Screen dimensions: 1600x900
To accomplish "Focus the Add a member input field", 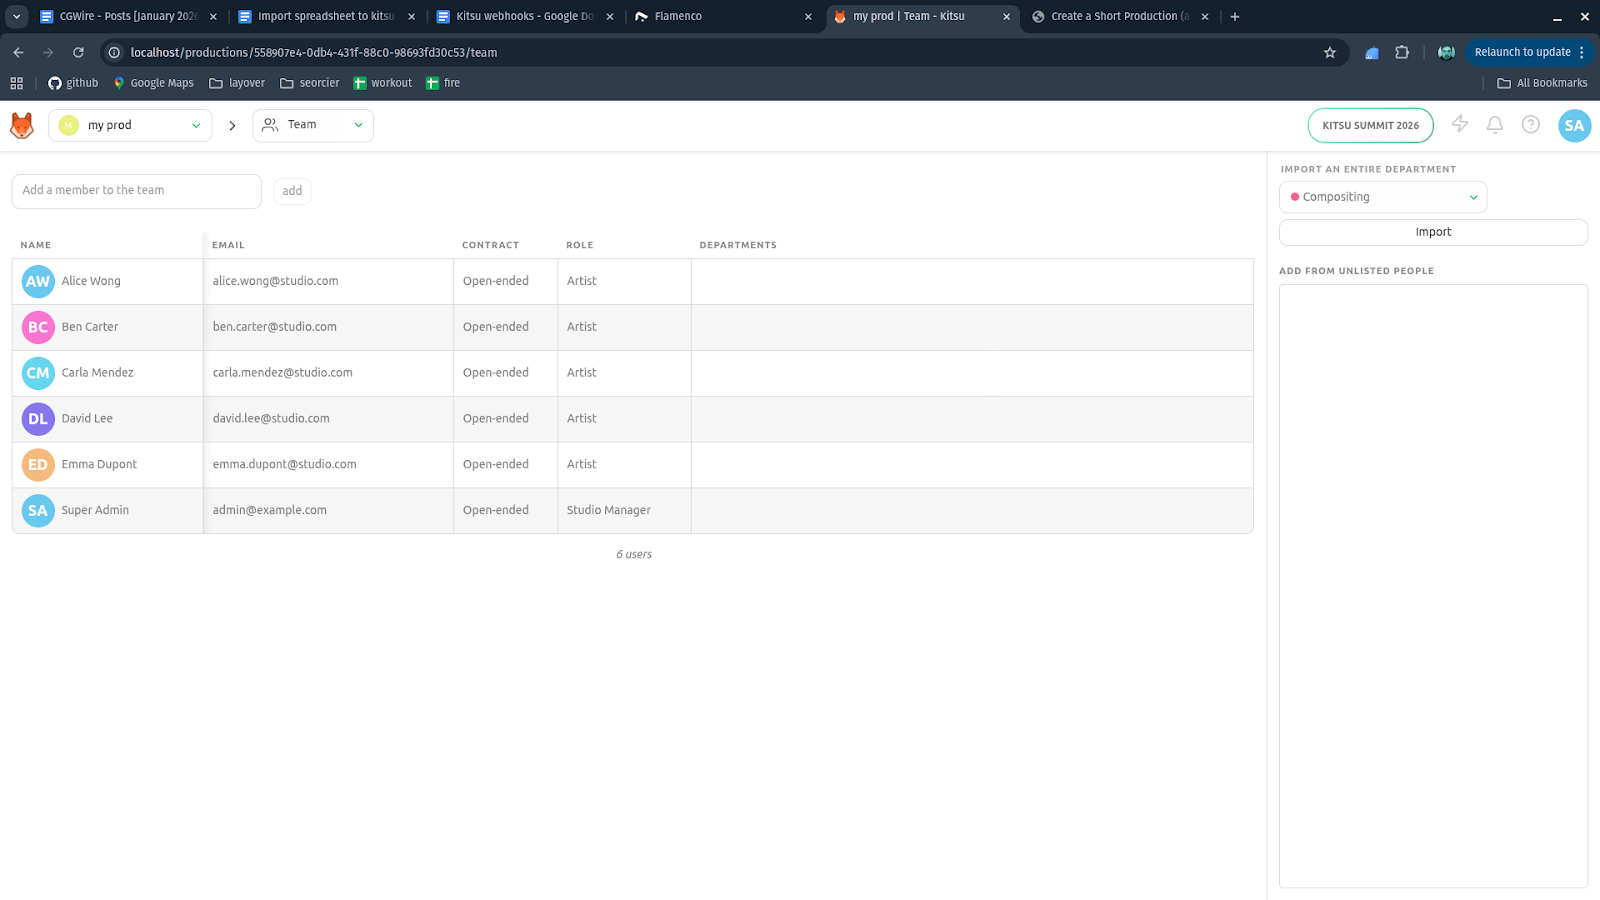I will click(136, 191).
